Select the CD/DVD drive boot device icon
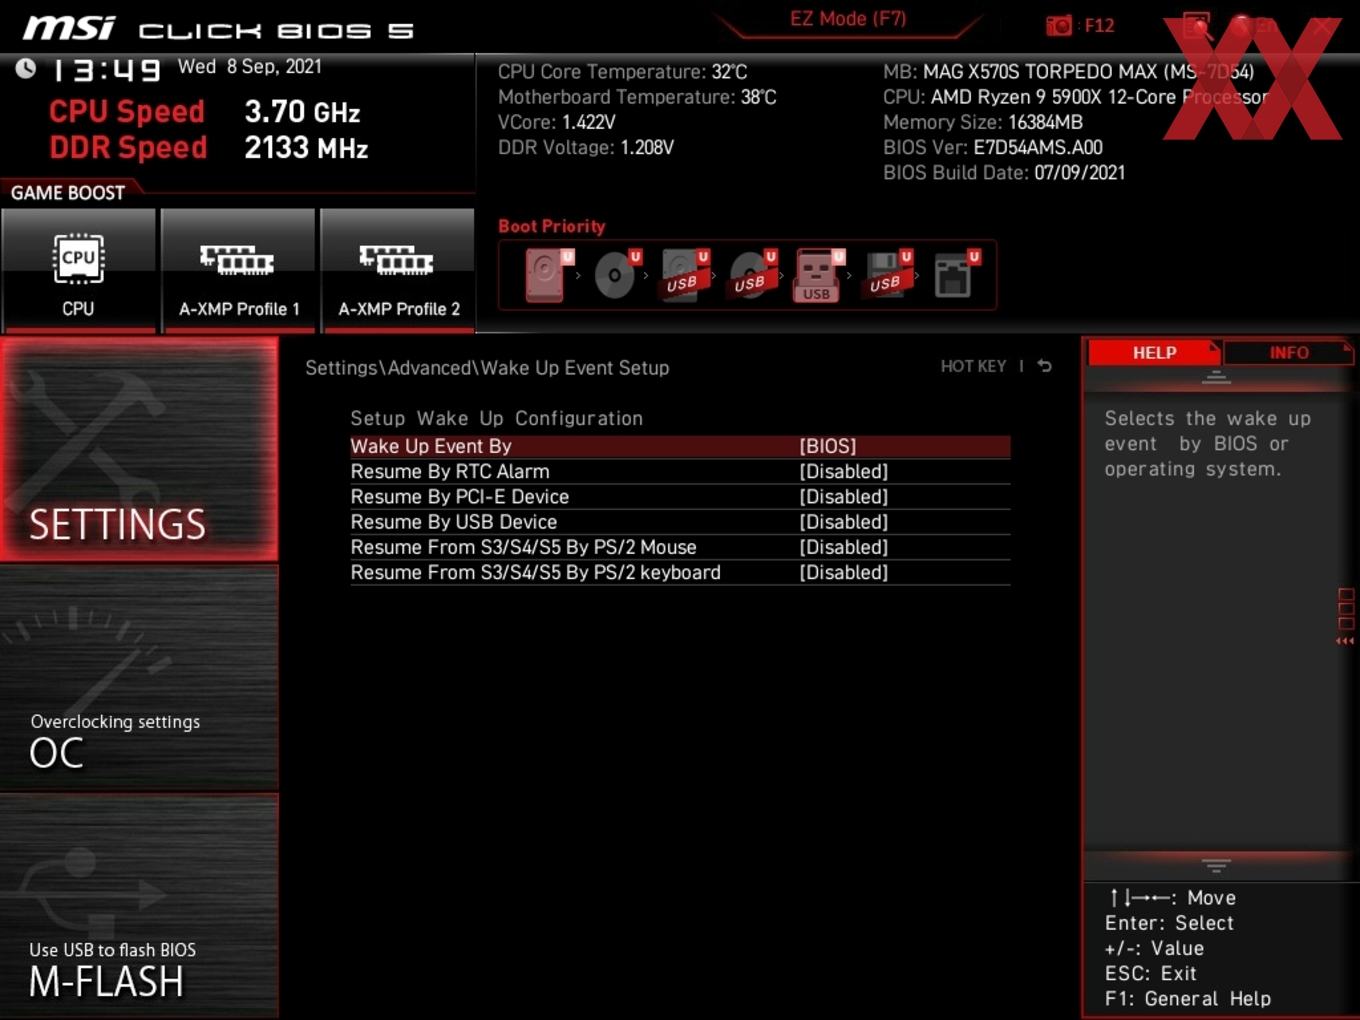 coord(617,274)
